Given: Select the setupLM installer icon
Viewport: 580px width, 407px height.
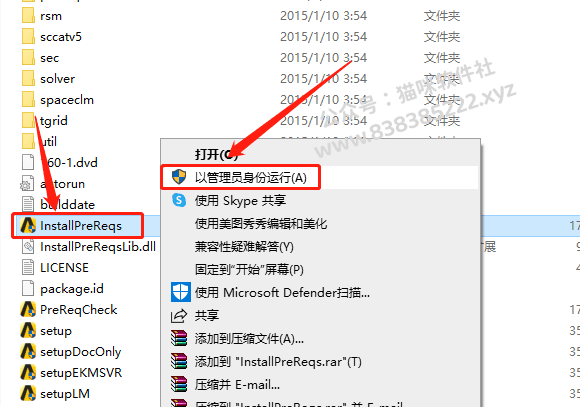Looking at the screenshot, I should click(x=28, y=393).
